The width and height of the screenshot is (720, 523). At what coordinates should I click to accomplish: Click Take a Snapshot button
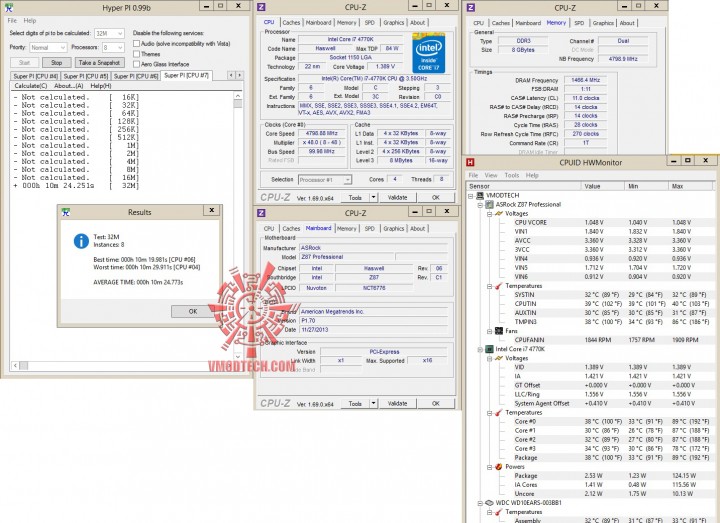point(99,62)
